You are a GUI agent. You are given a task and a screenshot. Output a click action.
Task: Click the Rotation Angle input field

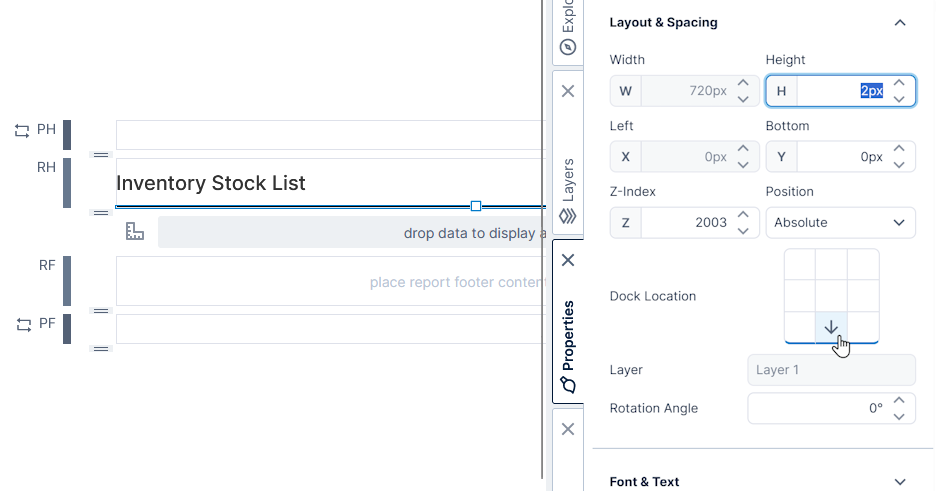coord(820,408)
